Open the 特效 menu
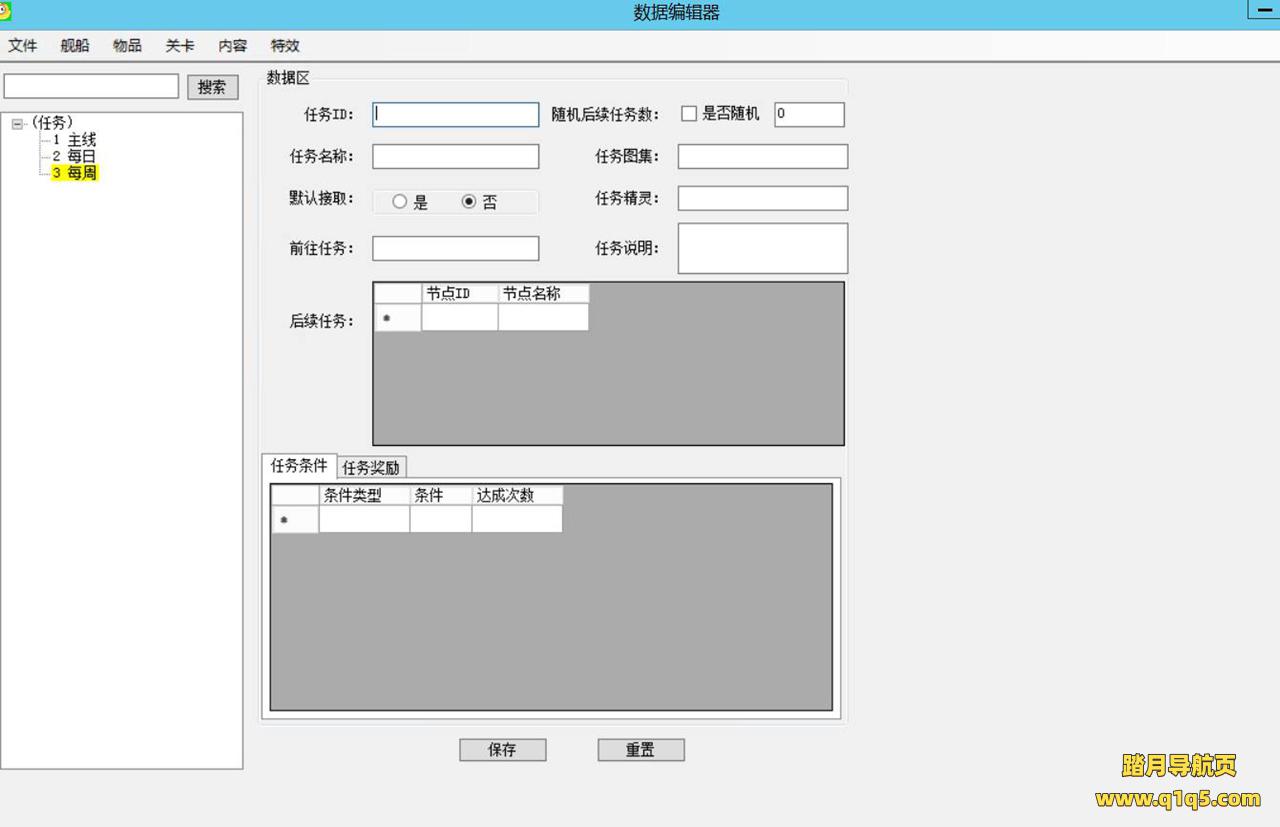 pos(285,46)
